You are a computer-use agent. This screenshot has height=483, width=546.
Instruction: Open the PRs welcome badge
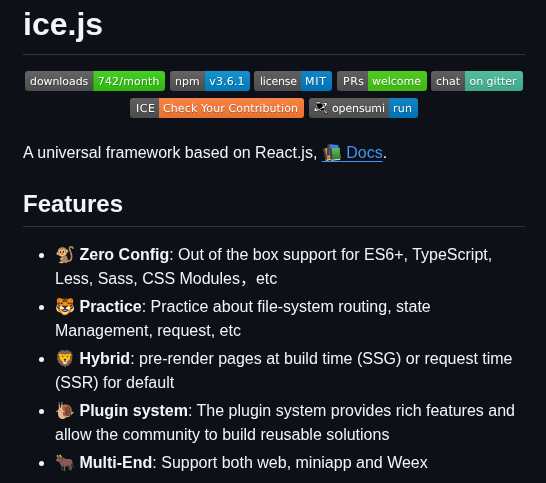coord(382,81)
